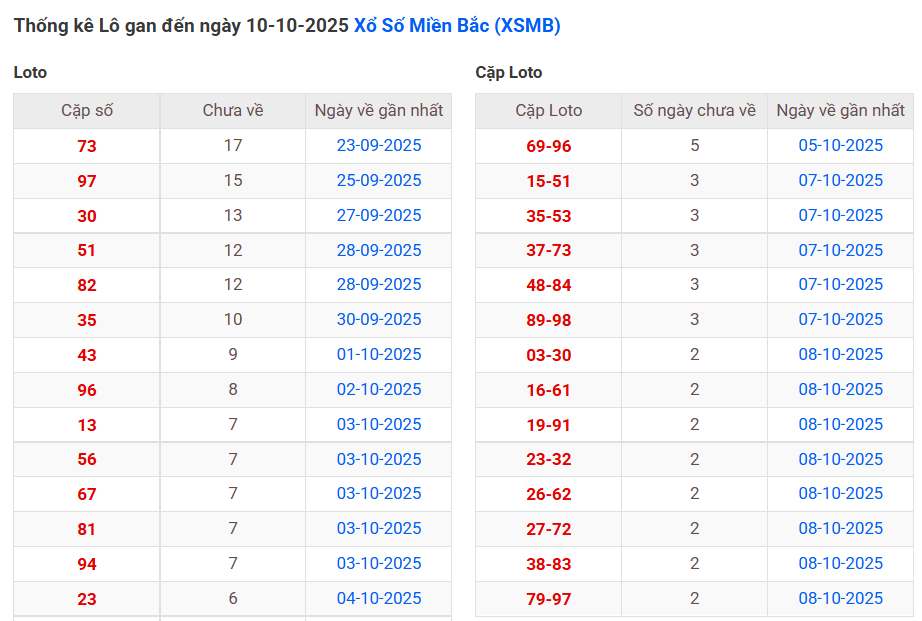The image size is (922, 621).
Task: Click the 02-10-2025 date beside number 96
Action: click(x=378, y=390)
